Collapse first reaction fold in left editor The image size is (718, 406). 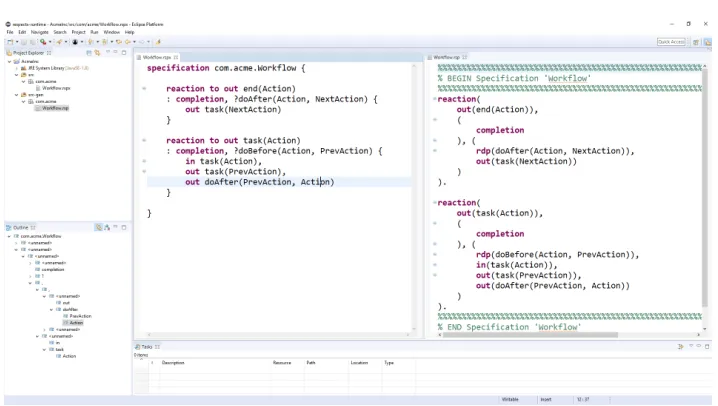pos(144,88)
